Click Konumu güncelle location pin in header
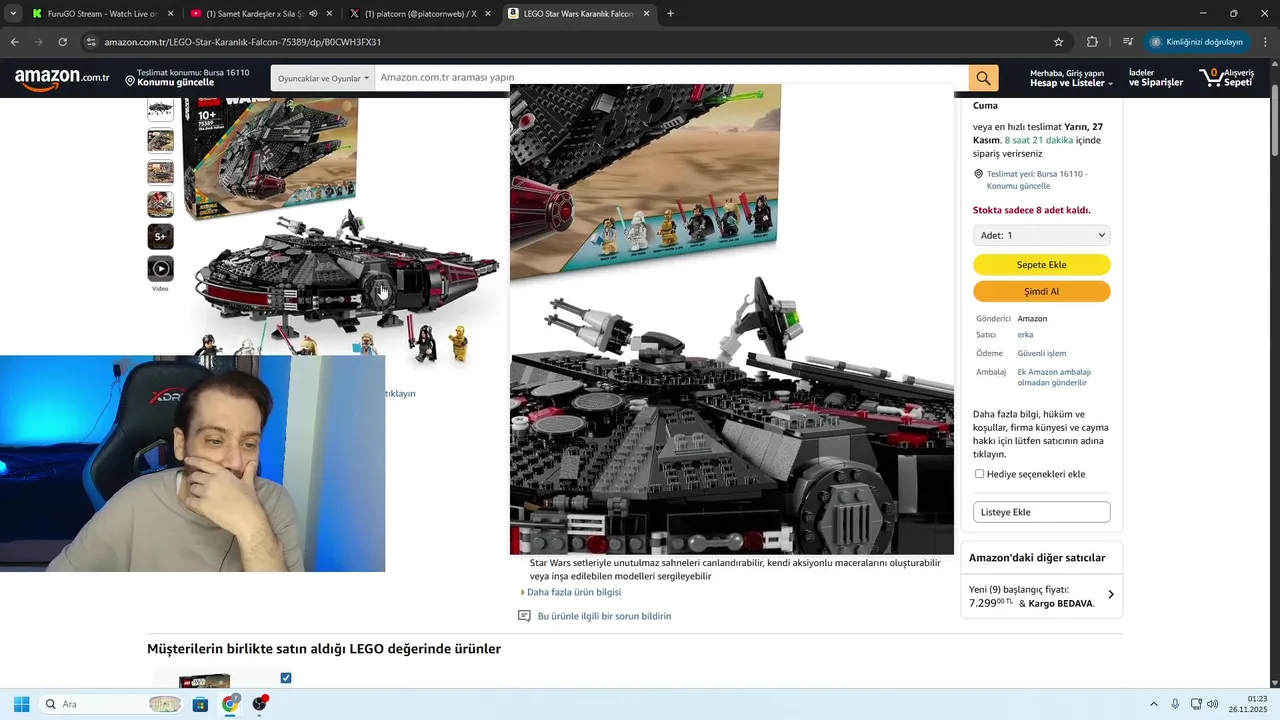 click(x=129, y=79)
